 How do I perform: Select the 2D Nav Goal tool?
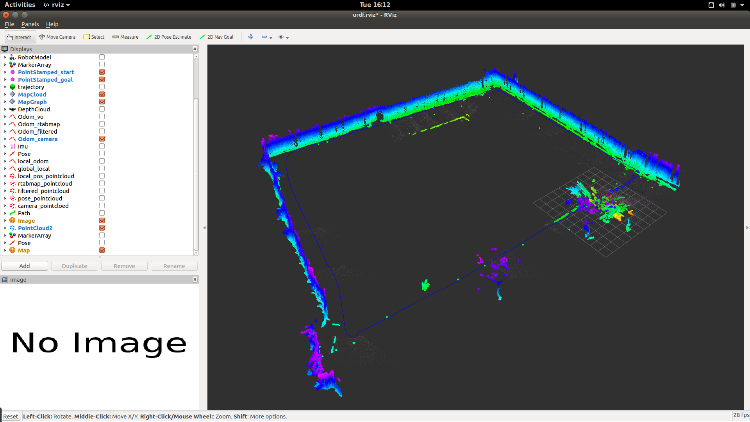219,36
